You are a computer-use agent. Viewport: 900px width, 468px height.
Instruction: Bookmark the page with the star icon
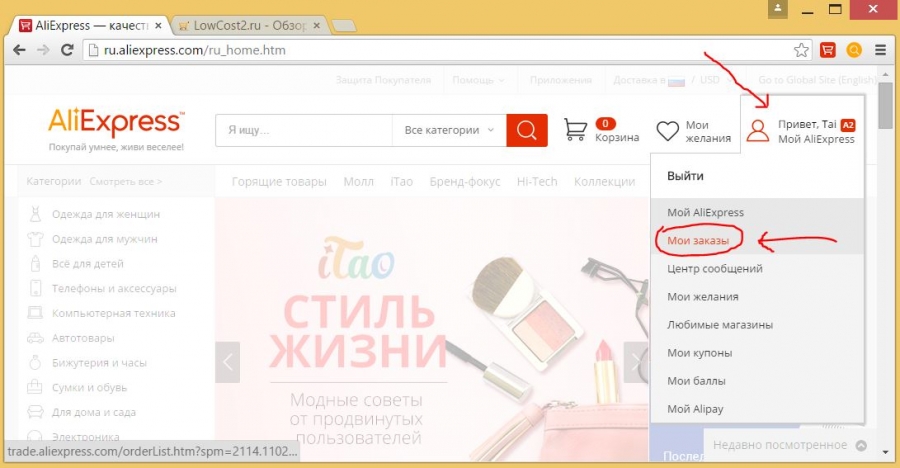[801, 51]
